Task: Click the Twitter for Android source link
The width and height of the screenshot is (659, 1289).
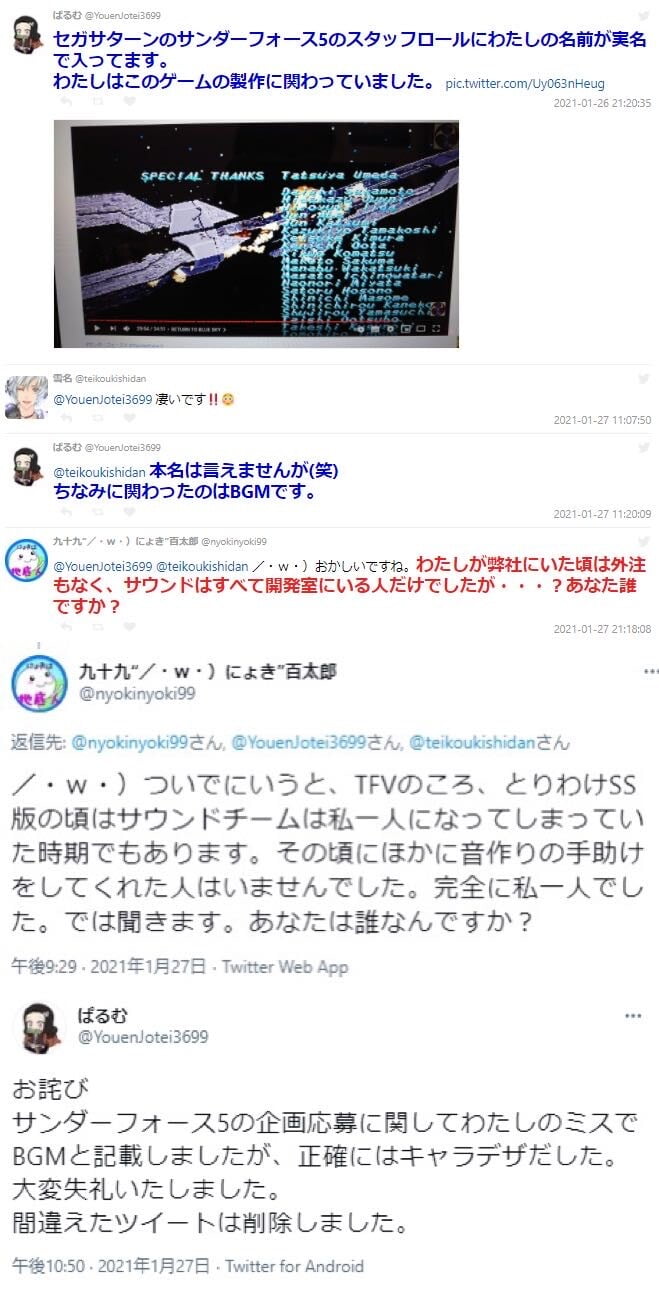Action: coord(294,1266)
